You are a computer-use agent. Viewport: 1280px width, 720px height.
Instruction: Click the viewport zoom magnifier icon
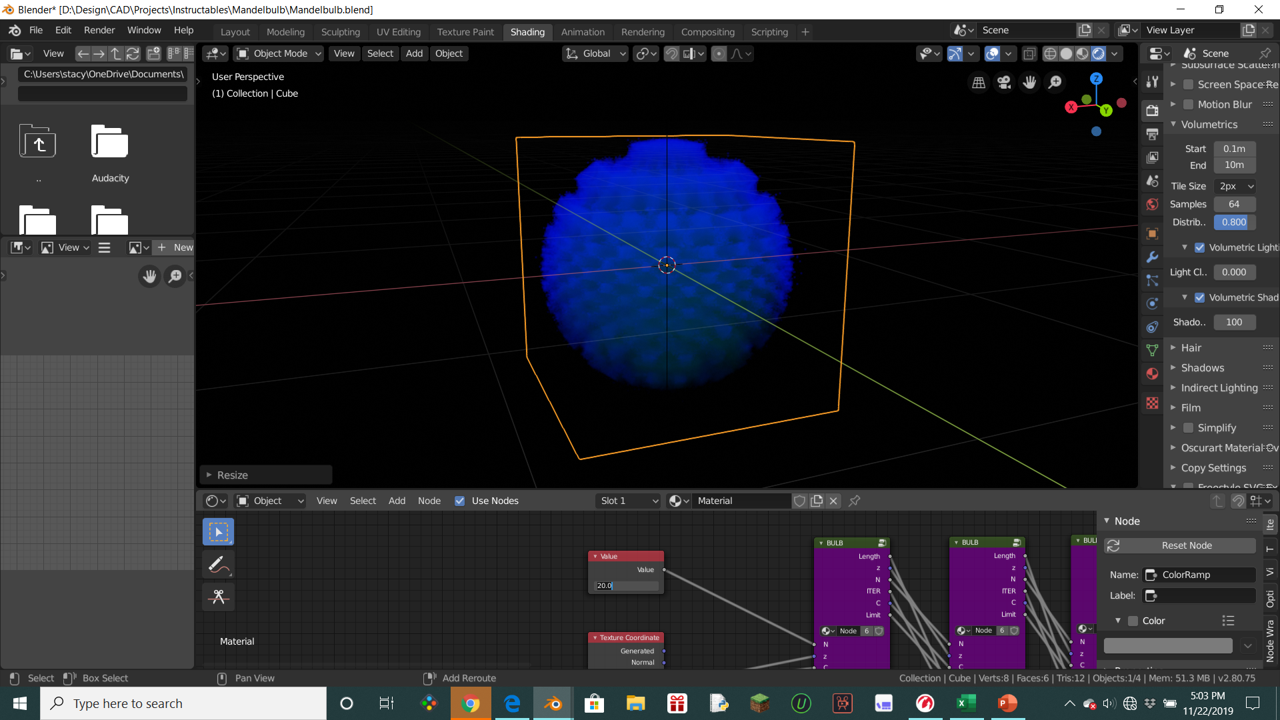pyautogui.click(x=1055, y=83)
